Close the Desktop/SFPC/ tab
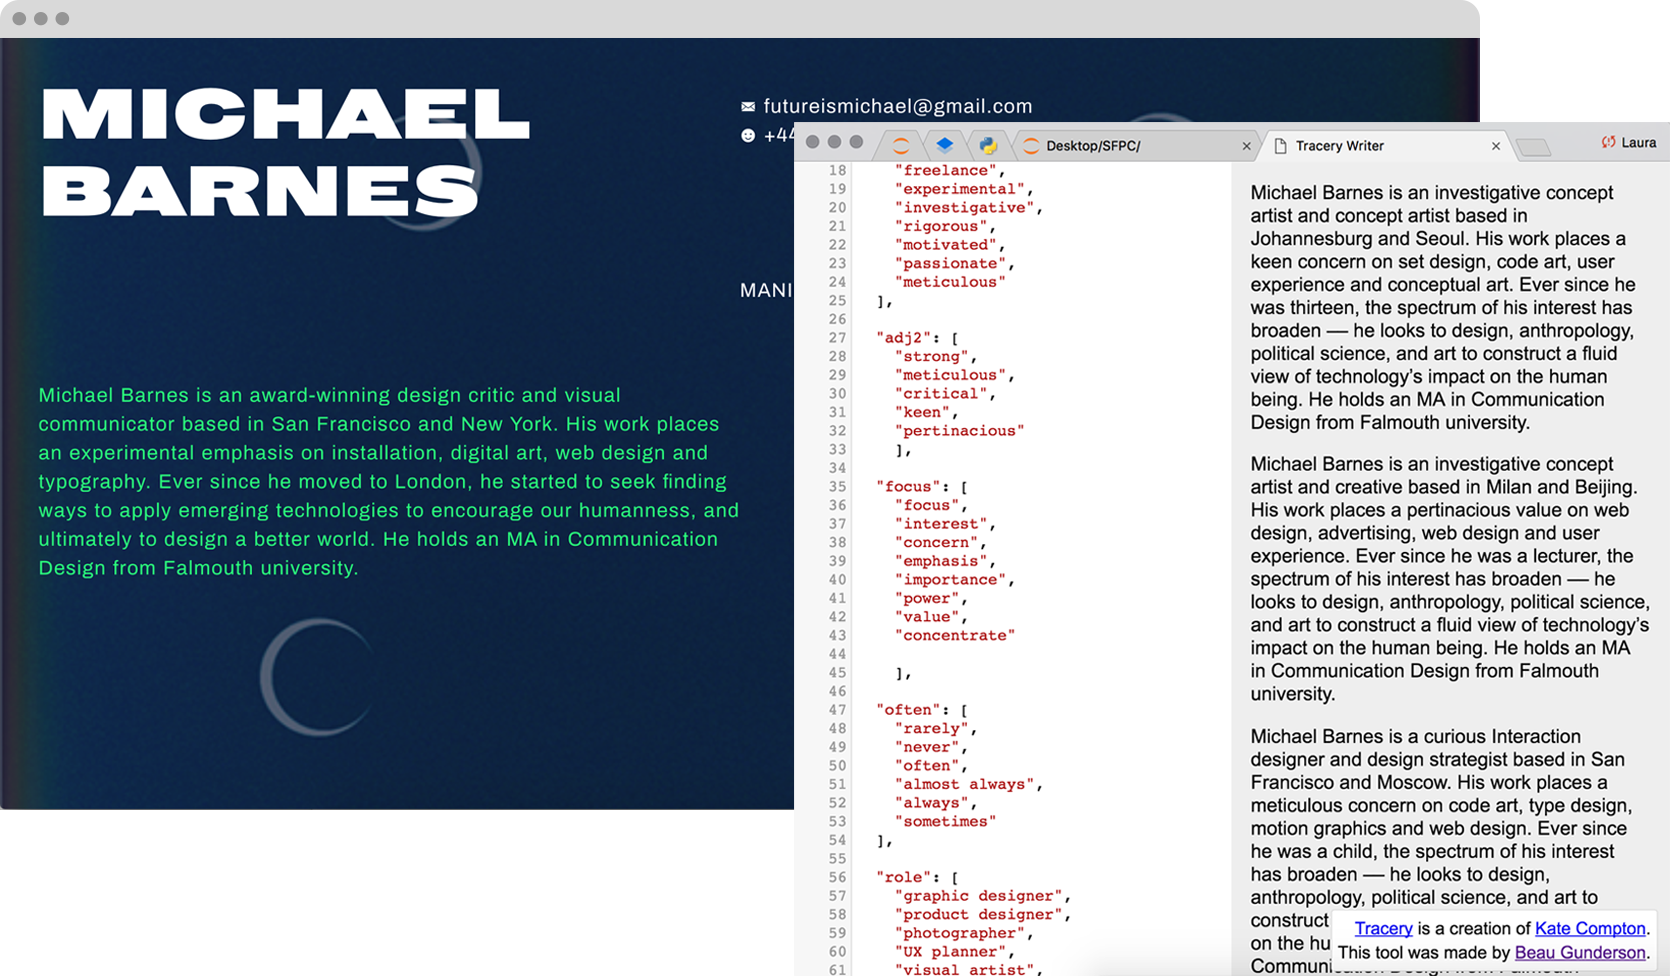Viewport: 1670px width, 976px height. pyautogui.click(x=1246, y=146)
